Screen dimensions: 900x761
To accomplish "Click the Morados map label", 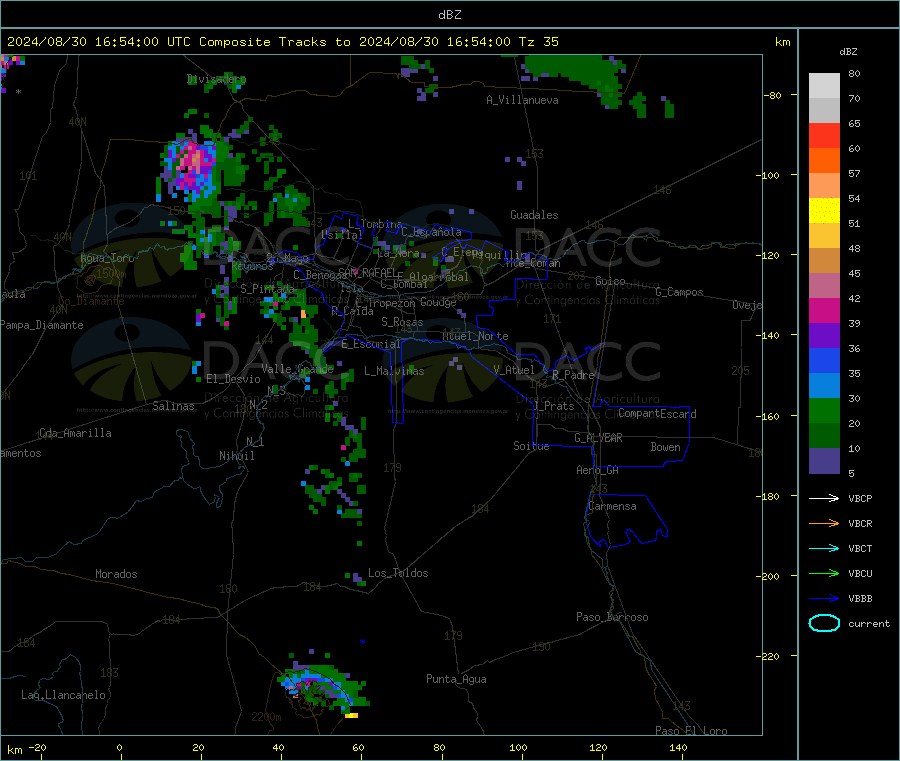I will (x=116, y=574).
